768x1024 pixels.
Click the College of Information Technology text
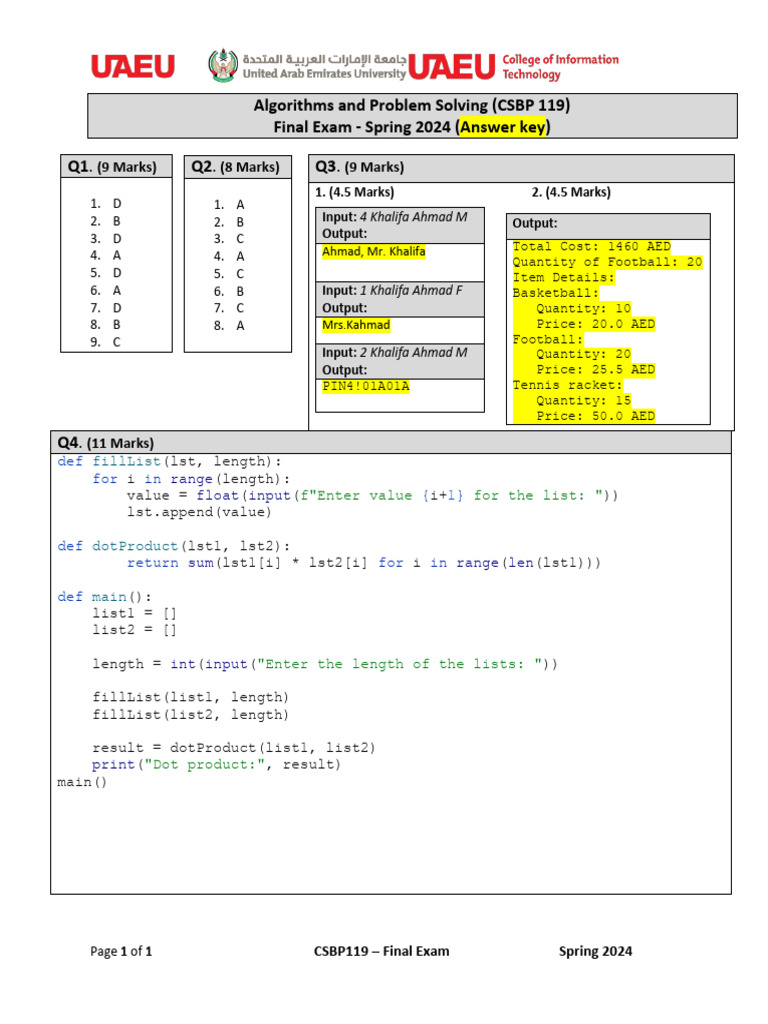click(x=560, y=67)
